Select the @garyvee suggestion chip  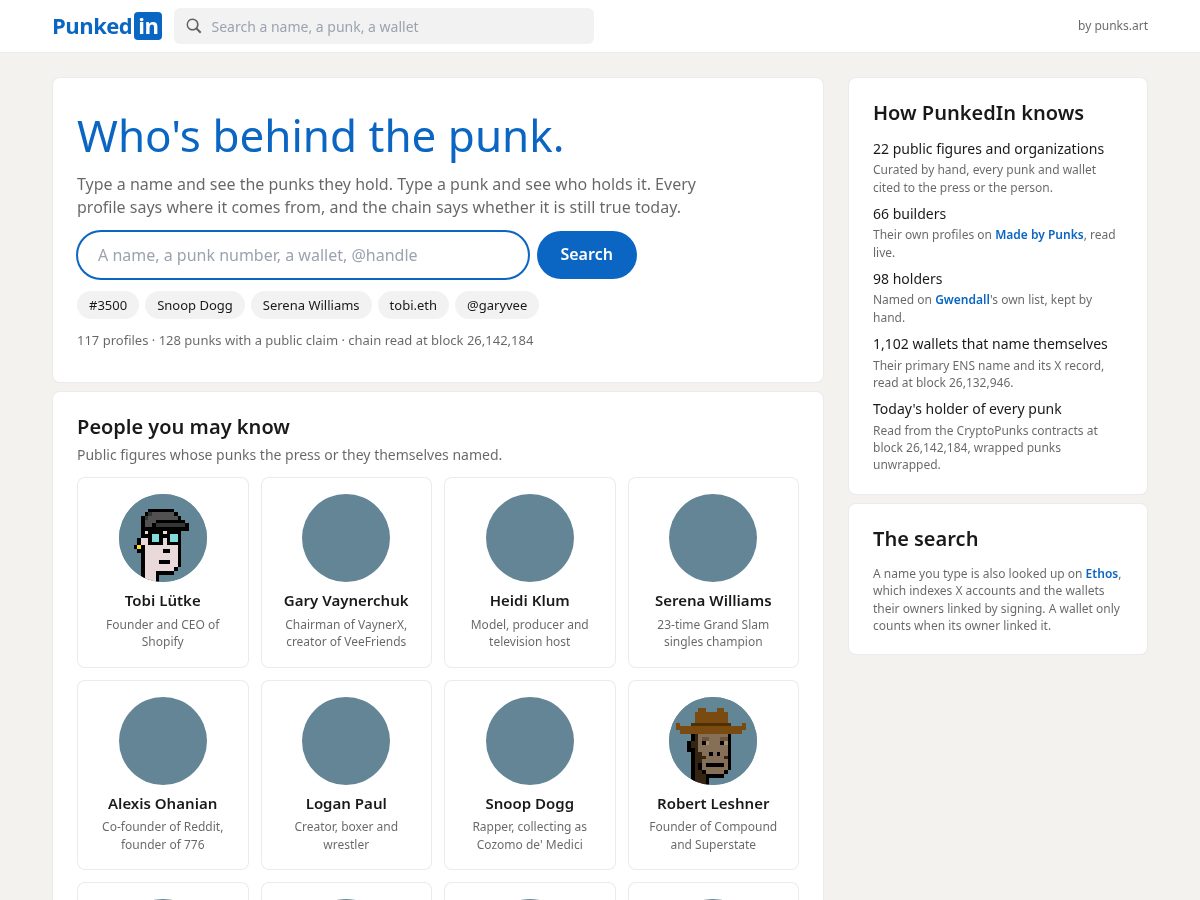click(497, 305)
